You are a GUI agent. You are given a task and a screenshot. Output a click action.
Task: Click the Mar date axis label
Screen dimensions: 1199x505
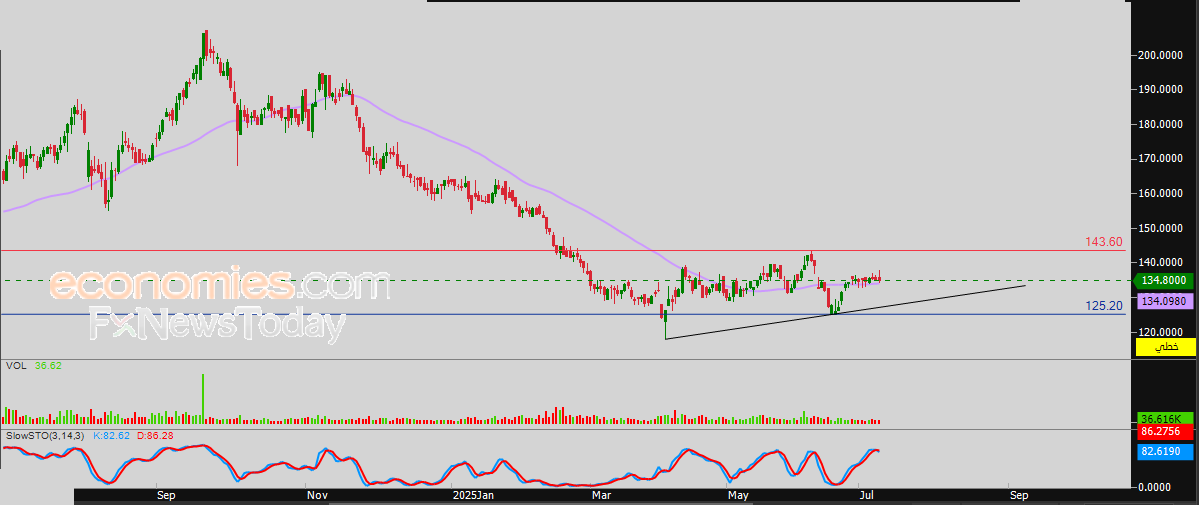(x=602, y=496)
